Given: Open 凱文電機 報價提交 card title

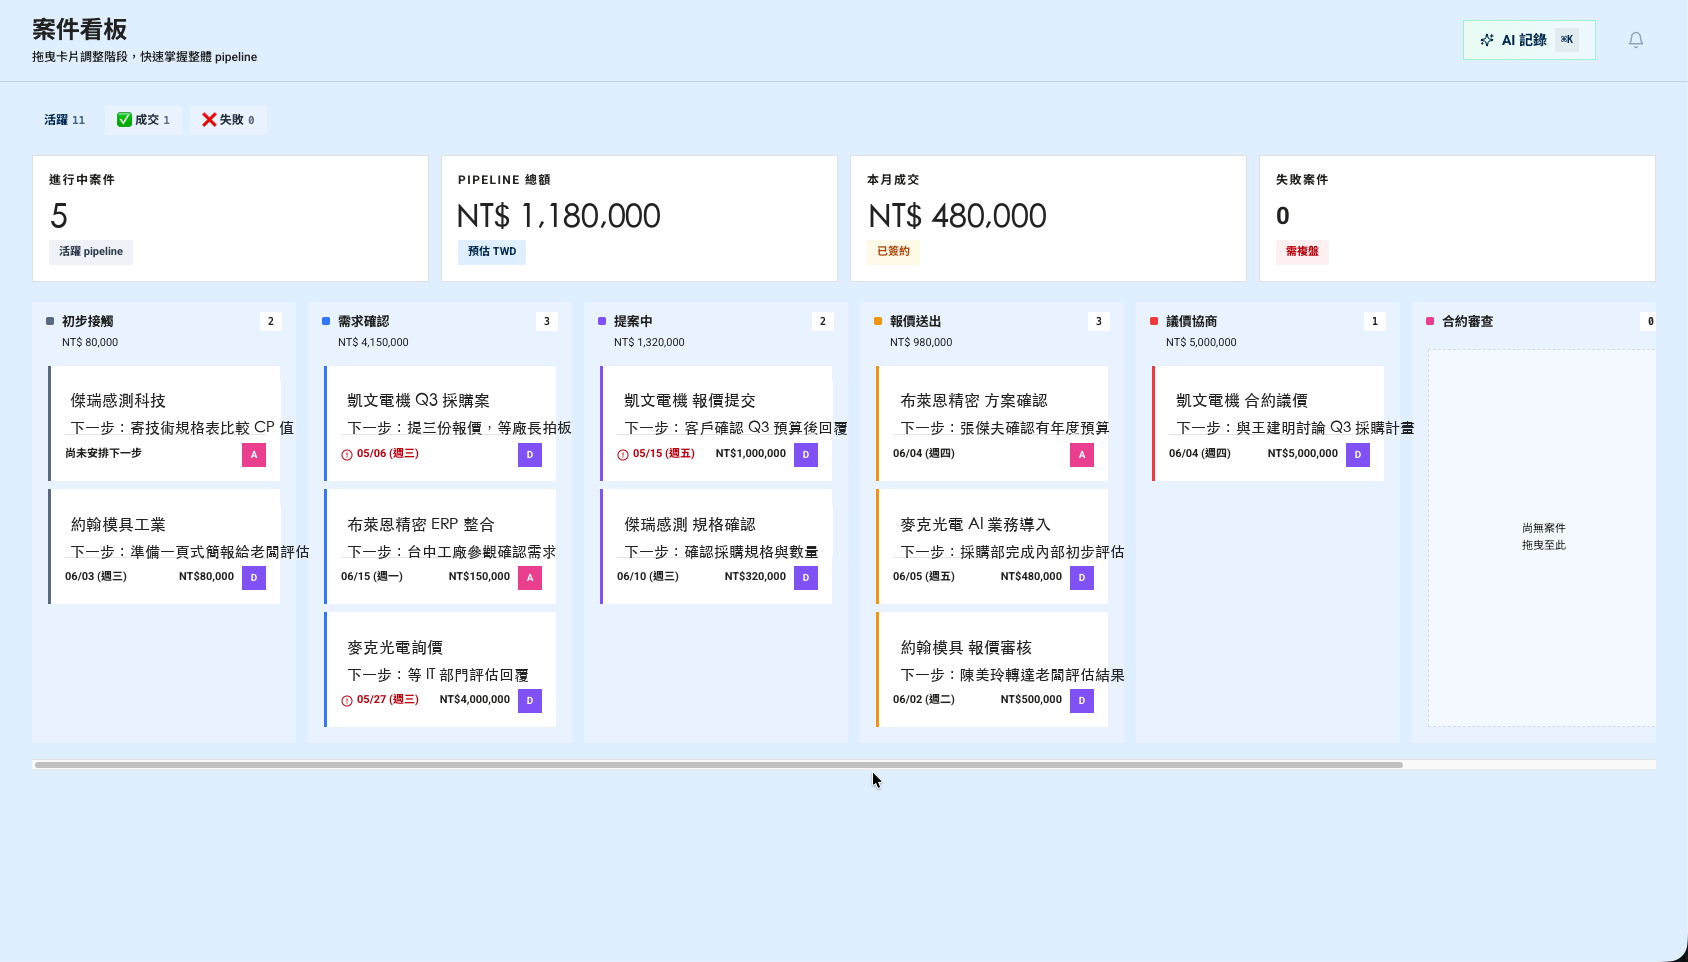Looking at the screenshot, I should pos(690,401).
